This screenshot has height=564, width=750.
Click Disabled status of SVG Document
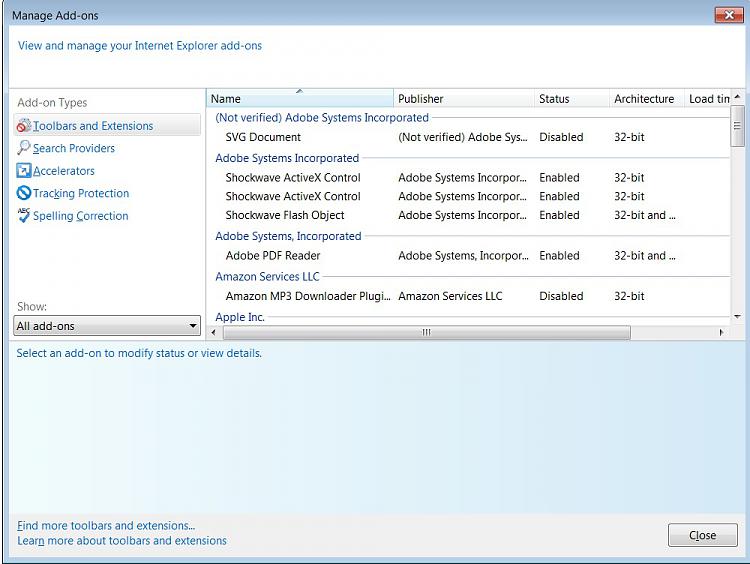(561, 137)
